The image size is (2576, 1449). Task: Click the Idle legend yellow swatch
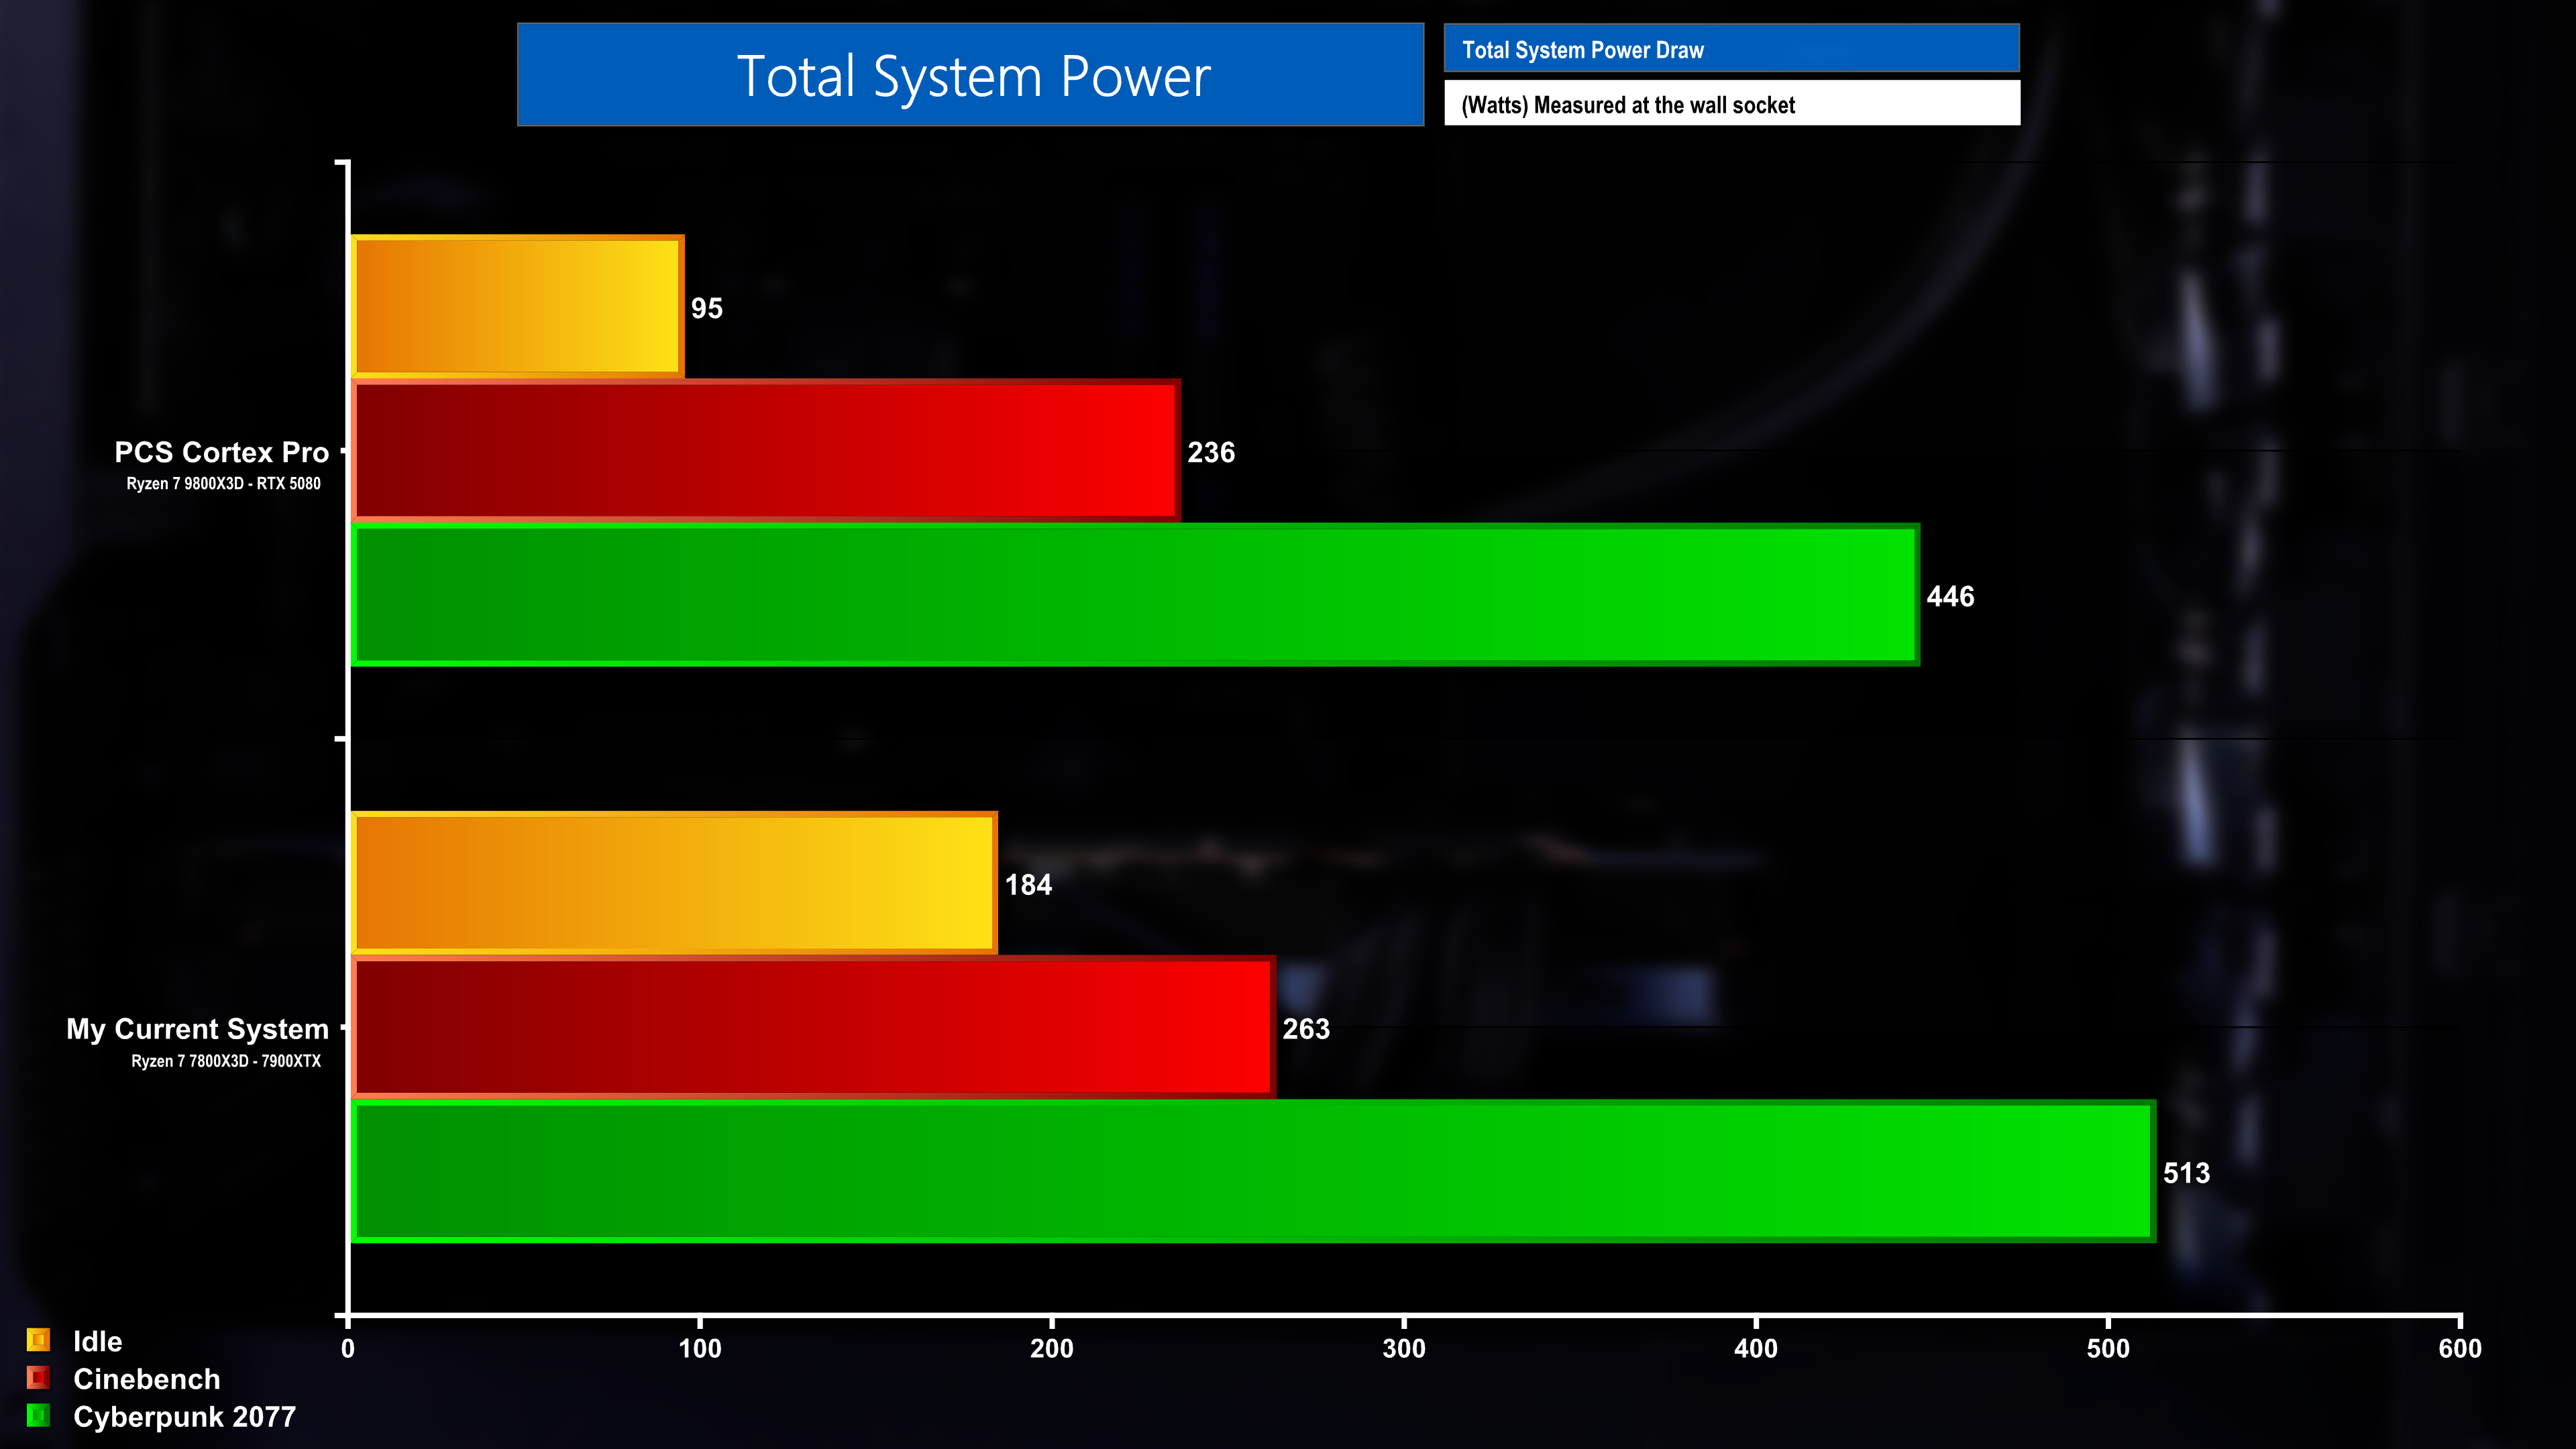(x=38, y=1340)
